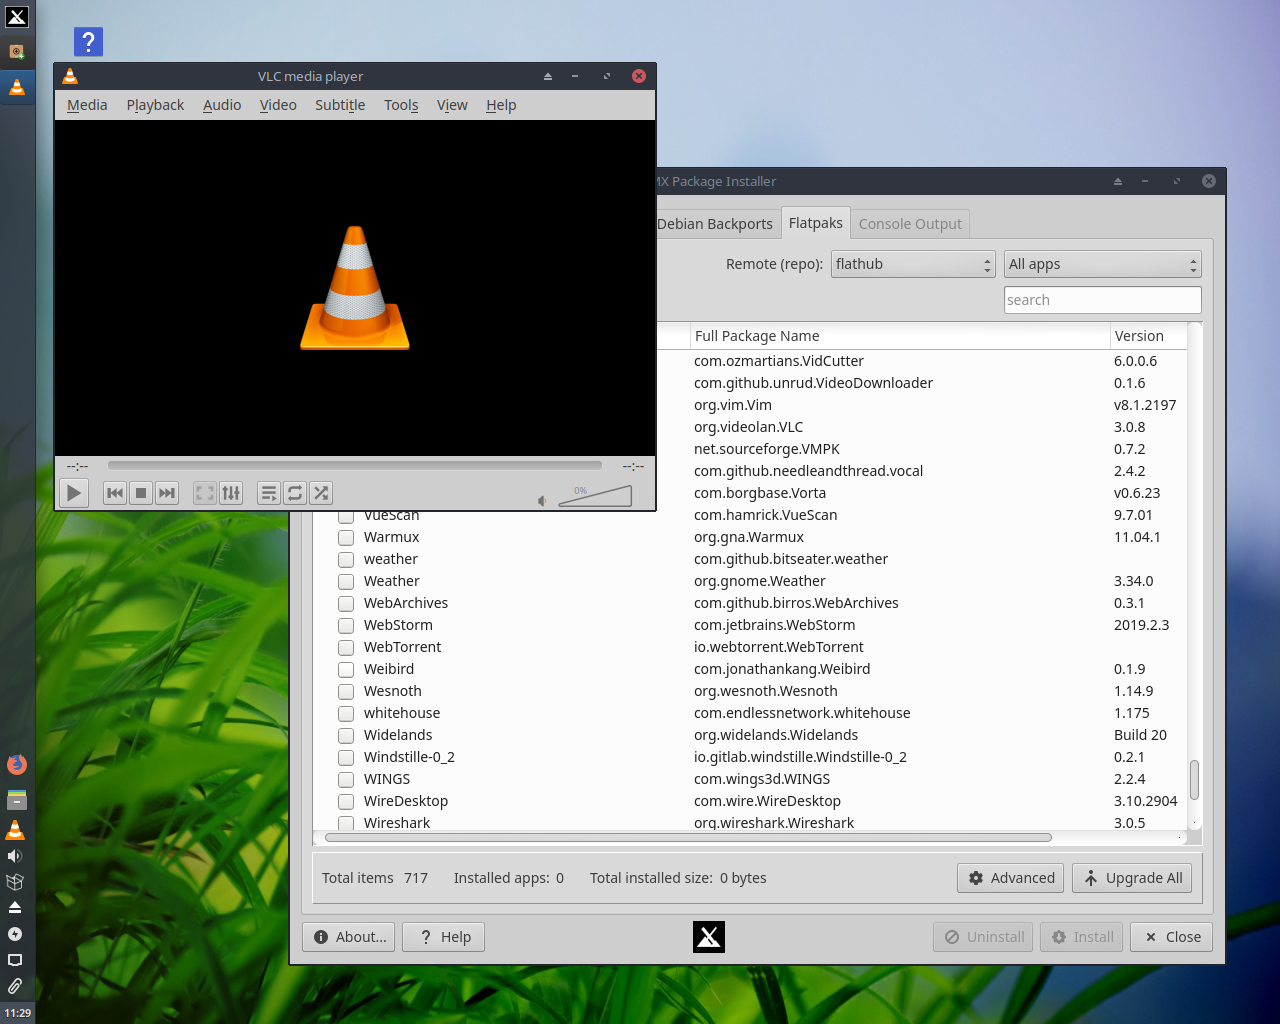The image size is (1280, 1024).
Task: Open VLC Playback menu
Action: coord(155,105)
